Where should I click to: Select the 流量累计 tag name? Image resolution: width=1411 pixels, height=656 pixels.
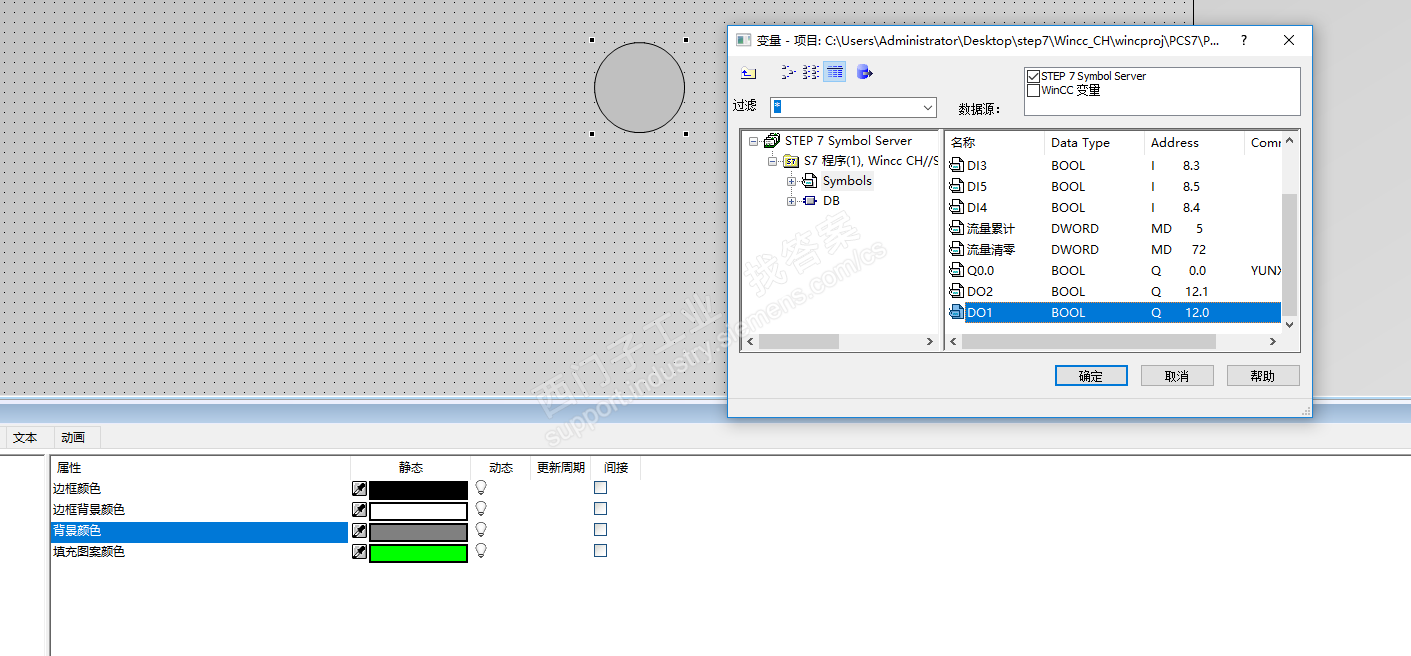pos(991,229)
